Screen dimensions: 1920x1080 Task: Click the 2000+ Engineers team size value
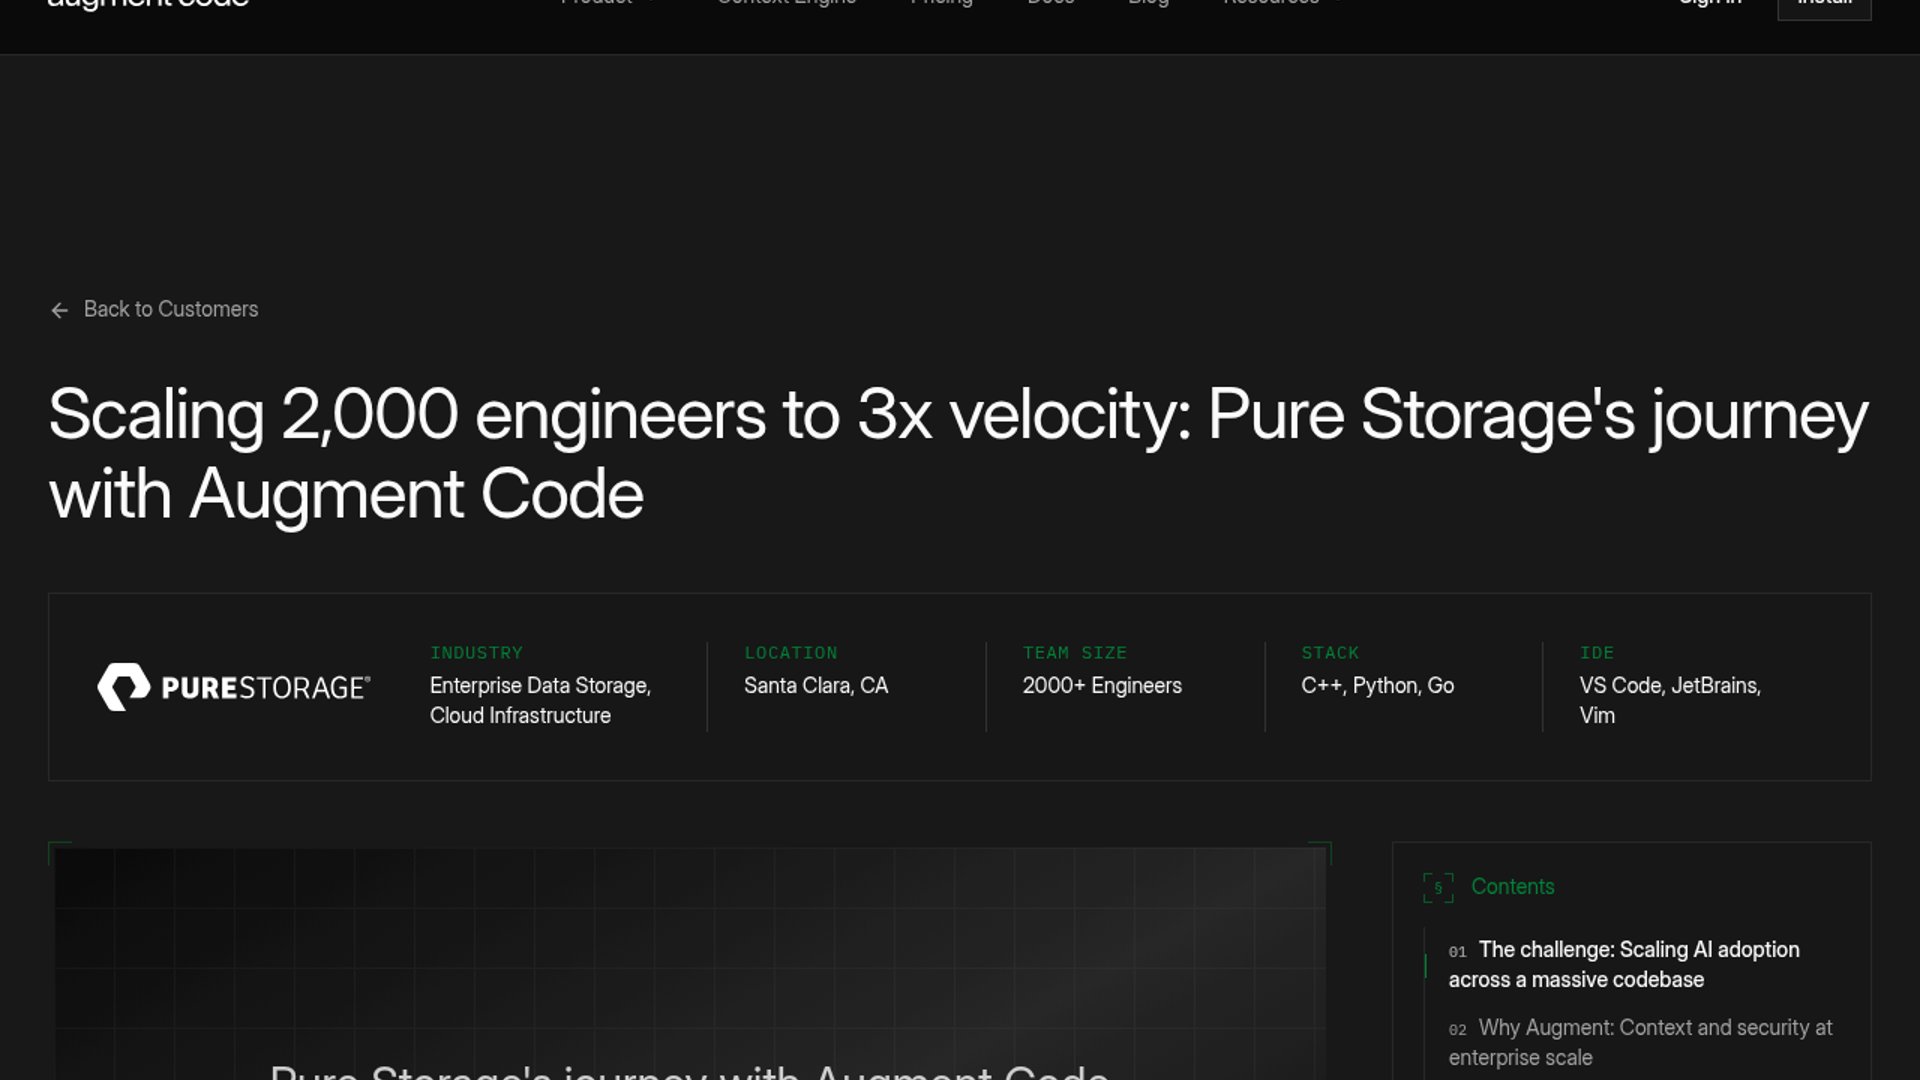pos(1102,686)
